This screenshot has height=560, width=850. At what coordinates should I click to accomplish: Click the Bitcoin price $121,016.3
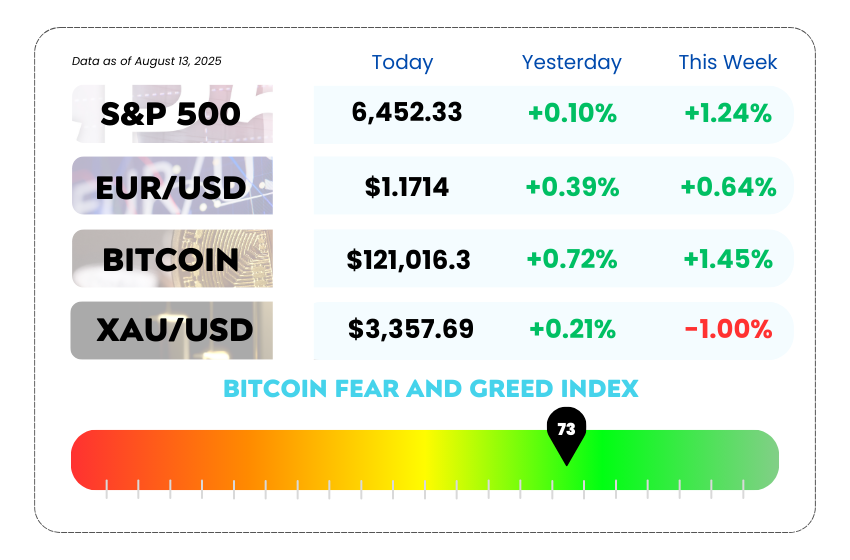point(408,260)
